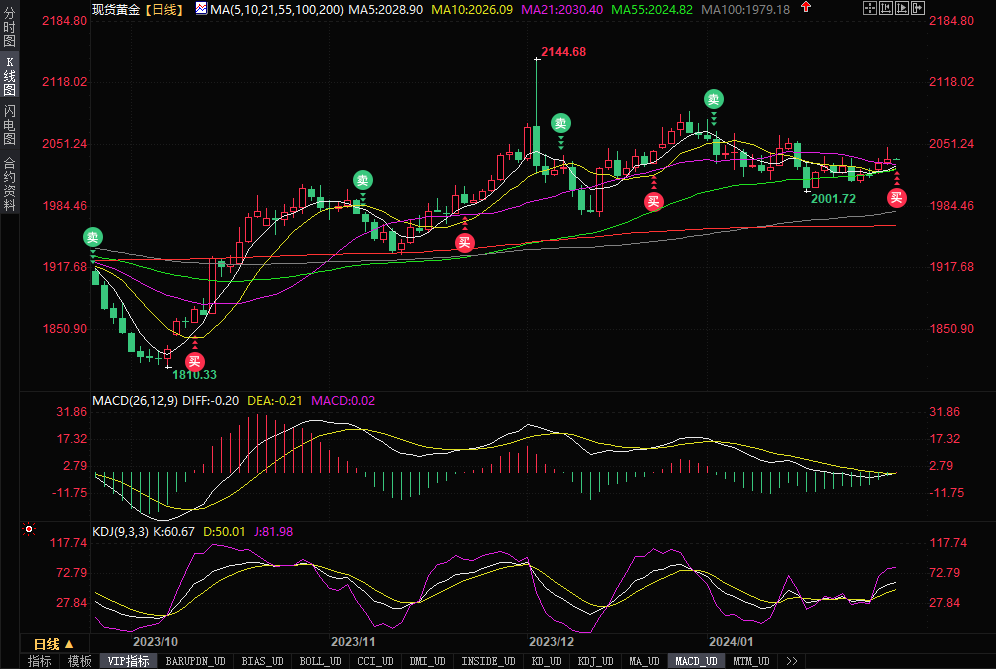Screen dimensions: 996x669
Task: Click the sun-shaped icon above the KDJ label
Action: click(29, 530)
